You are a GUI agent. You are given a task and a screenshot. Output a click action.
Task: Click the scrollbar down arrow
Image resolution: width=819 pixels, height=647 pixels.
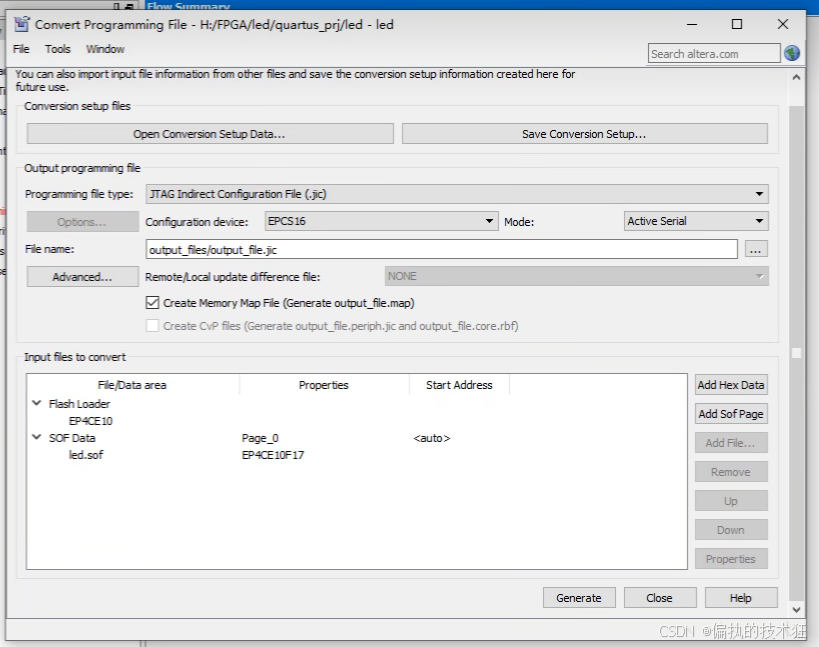click(x=797, y=609)
